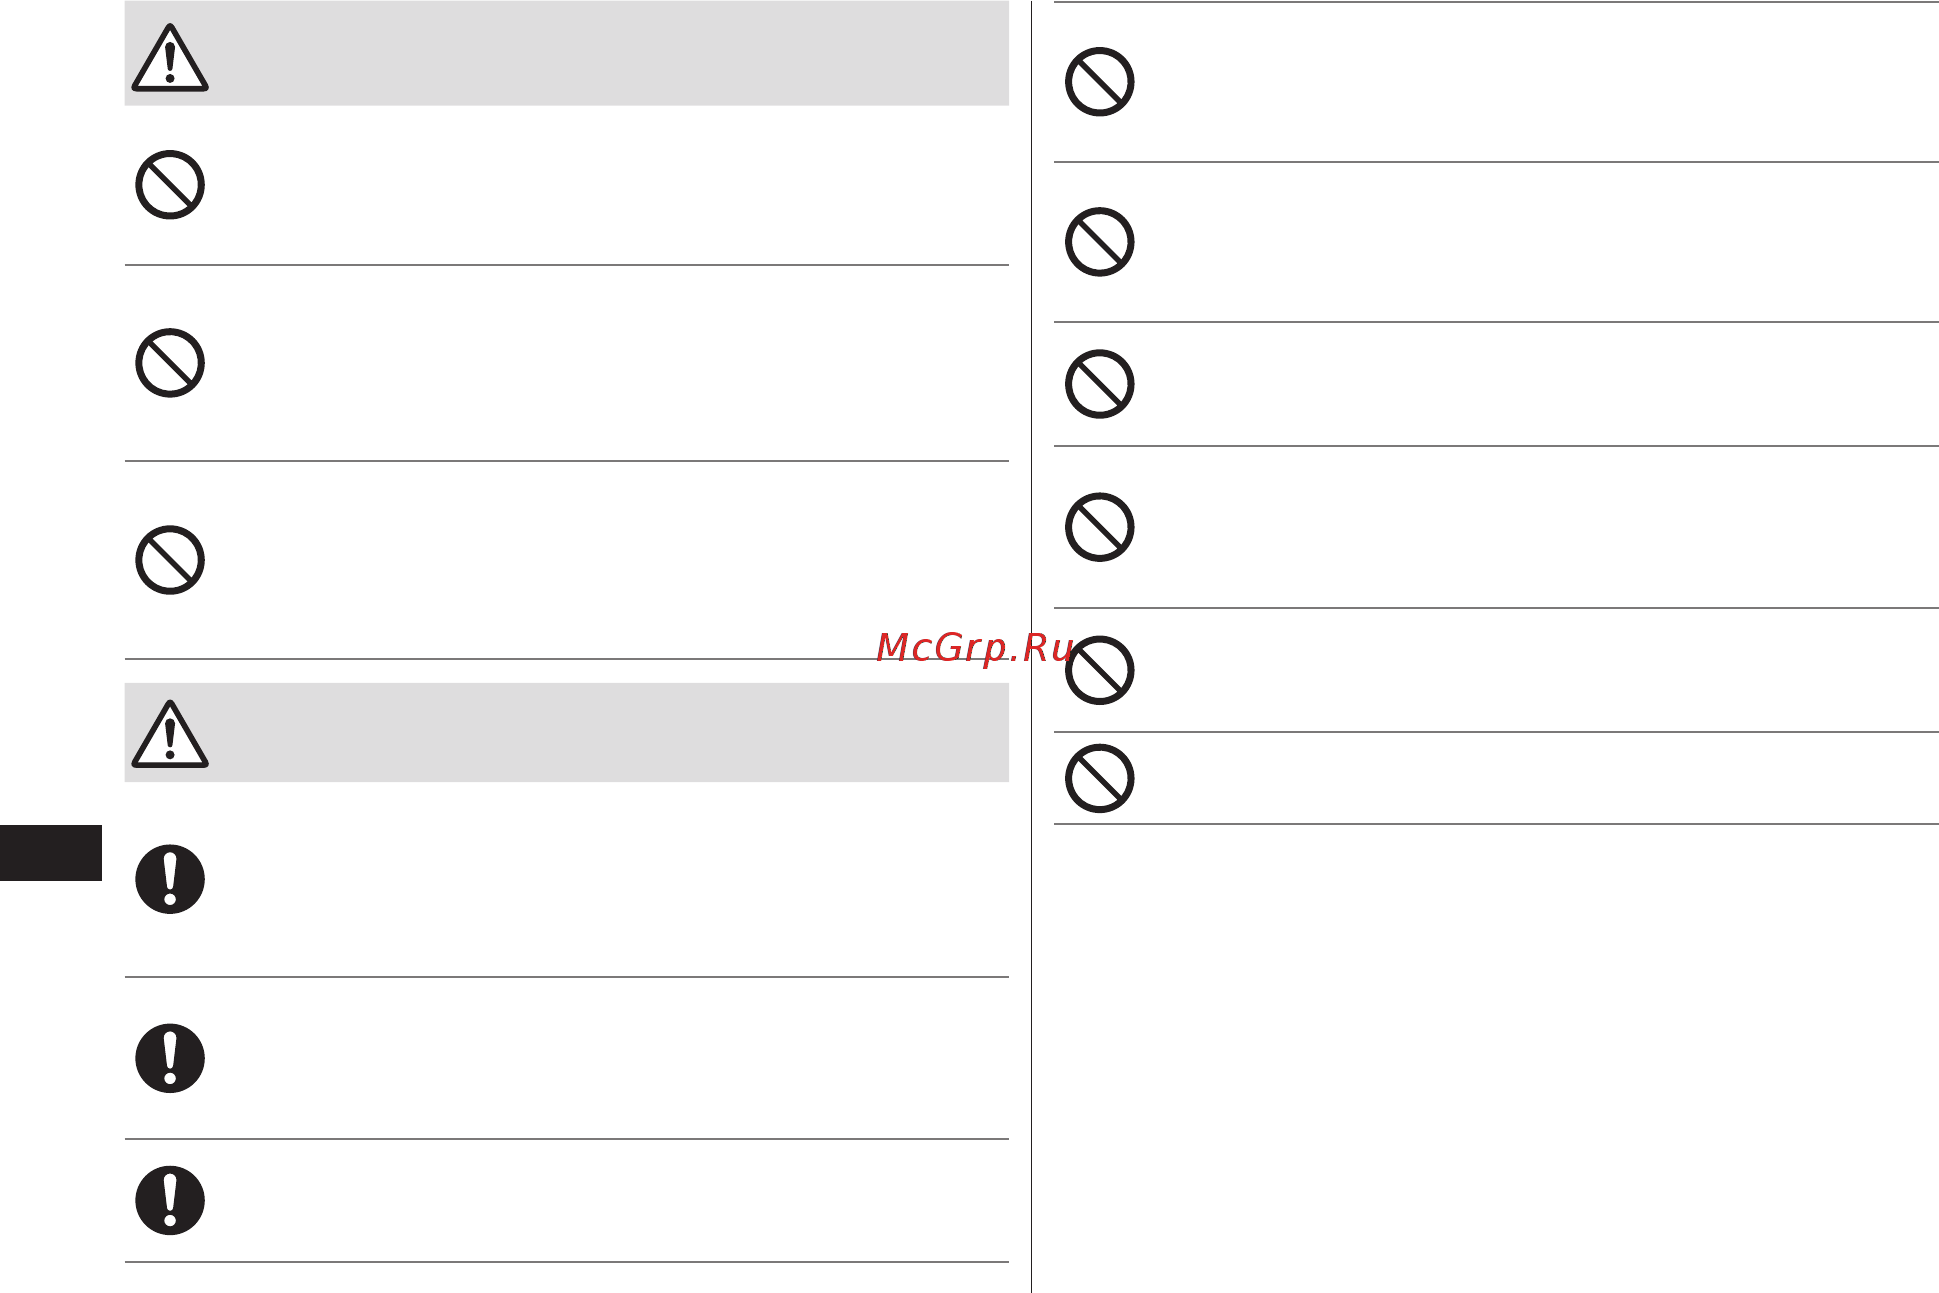Click the warning triangle in the lower gray banner

[170, 734]
